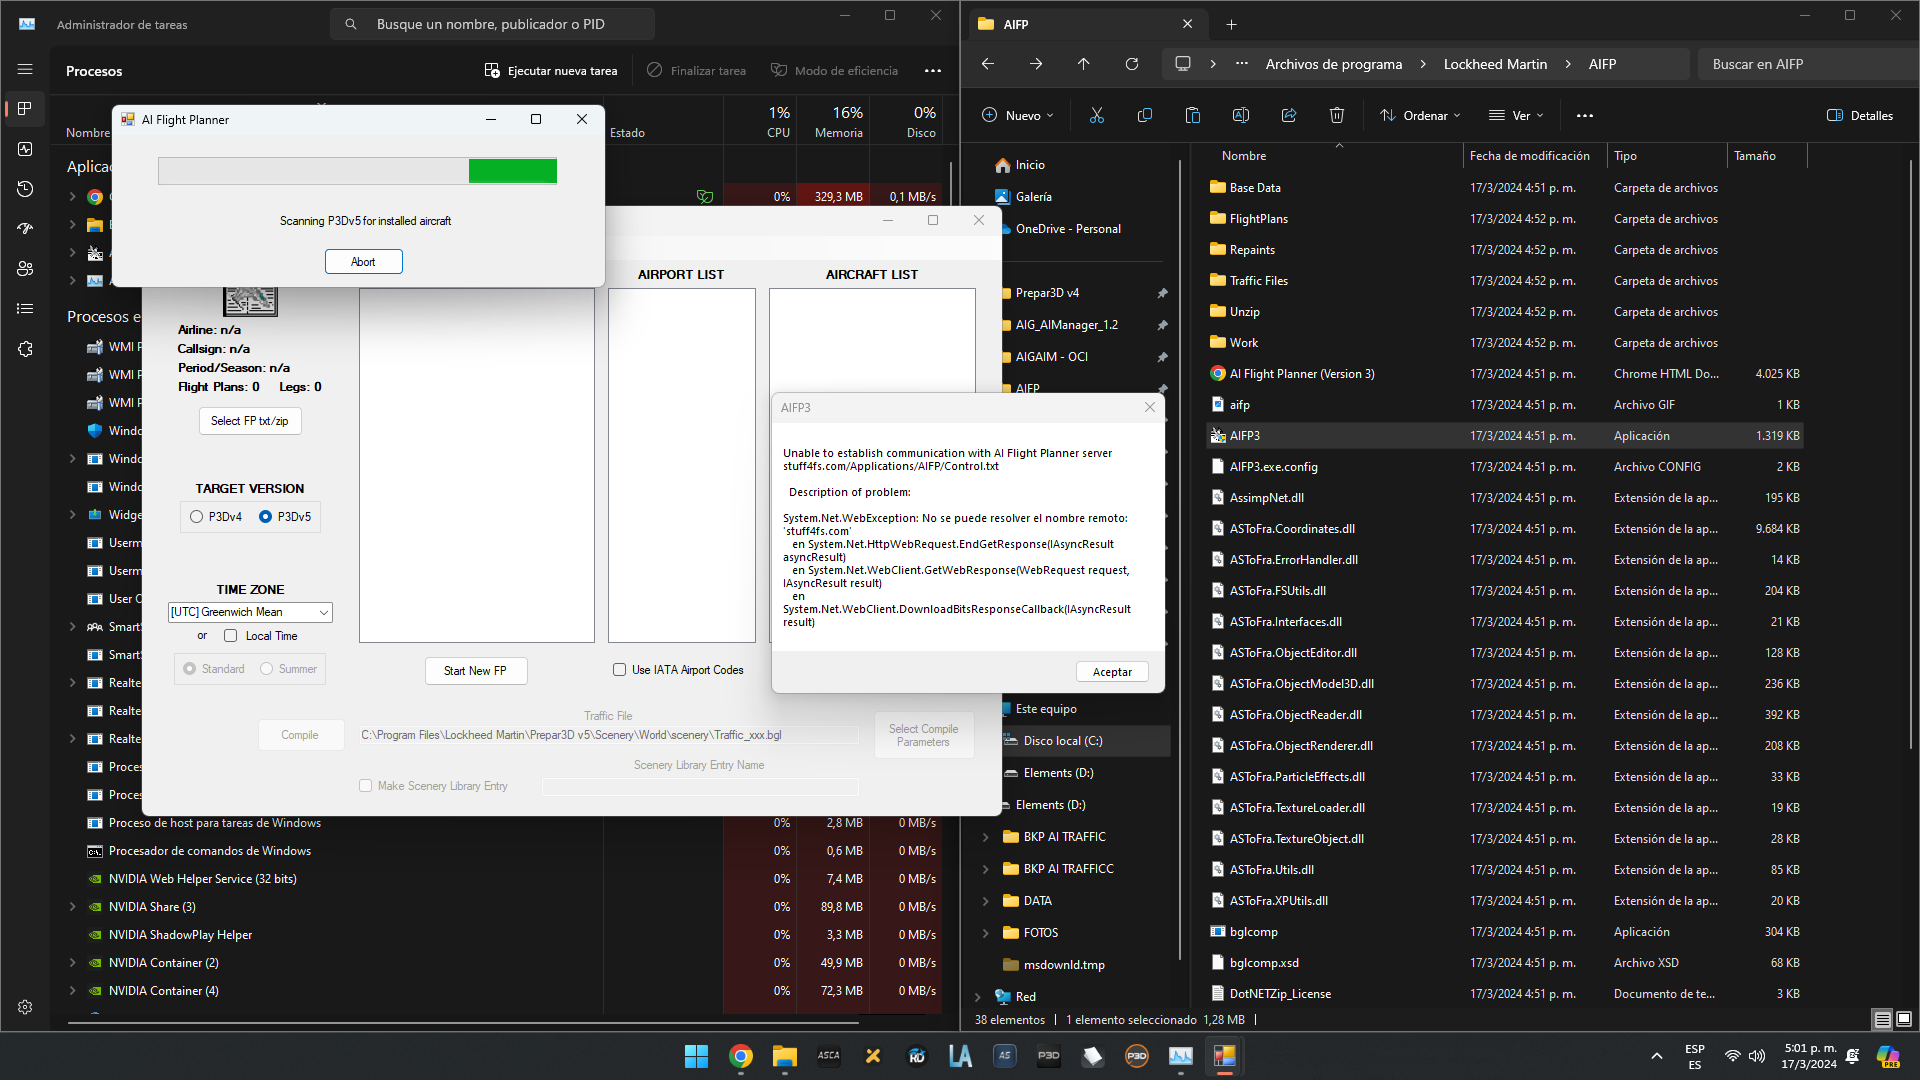1920x1080 pixels.
Task: Expand the DATA folder in navigation pane
Action: [x=985, y=901]
